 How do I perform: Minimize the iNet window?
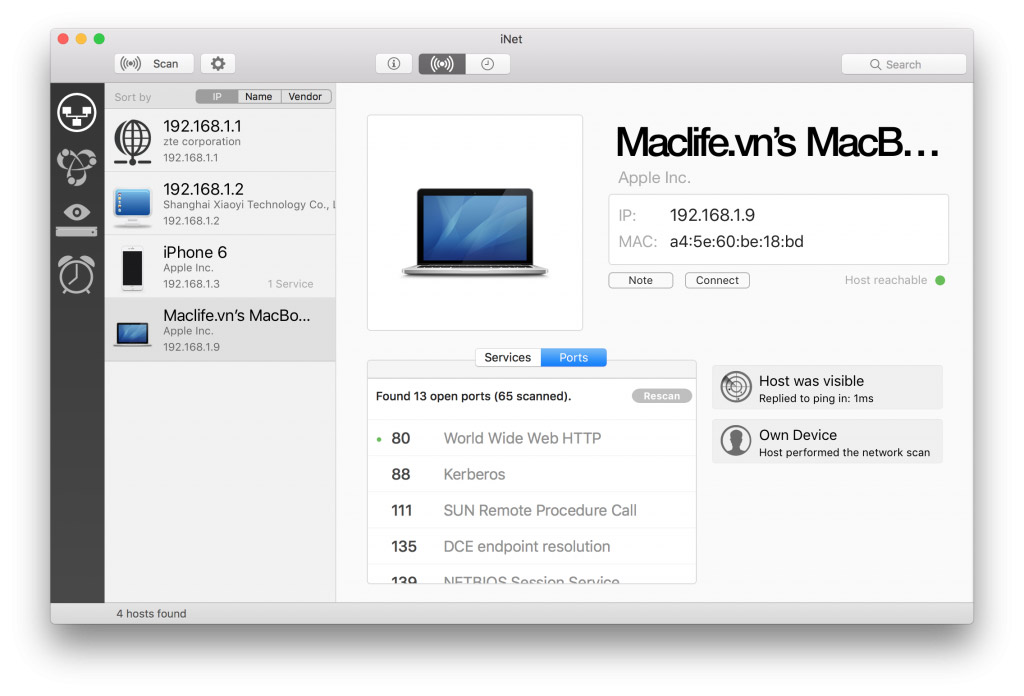[81, 39]
